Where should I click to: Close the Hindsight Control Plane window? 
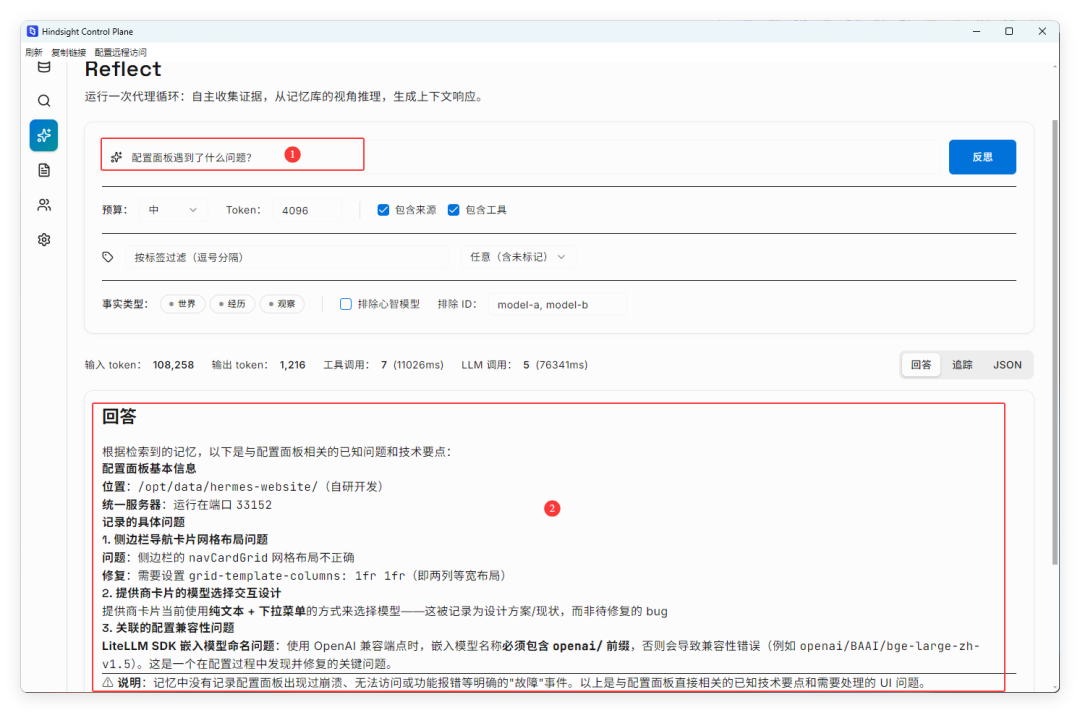tap(1042, 31)
